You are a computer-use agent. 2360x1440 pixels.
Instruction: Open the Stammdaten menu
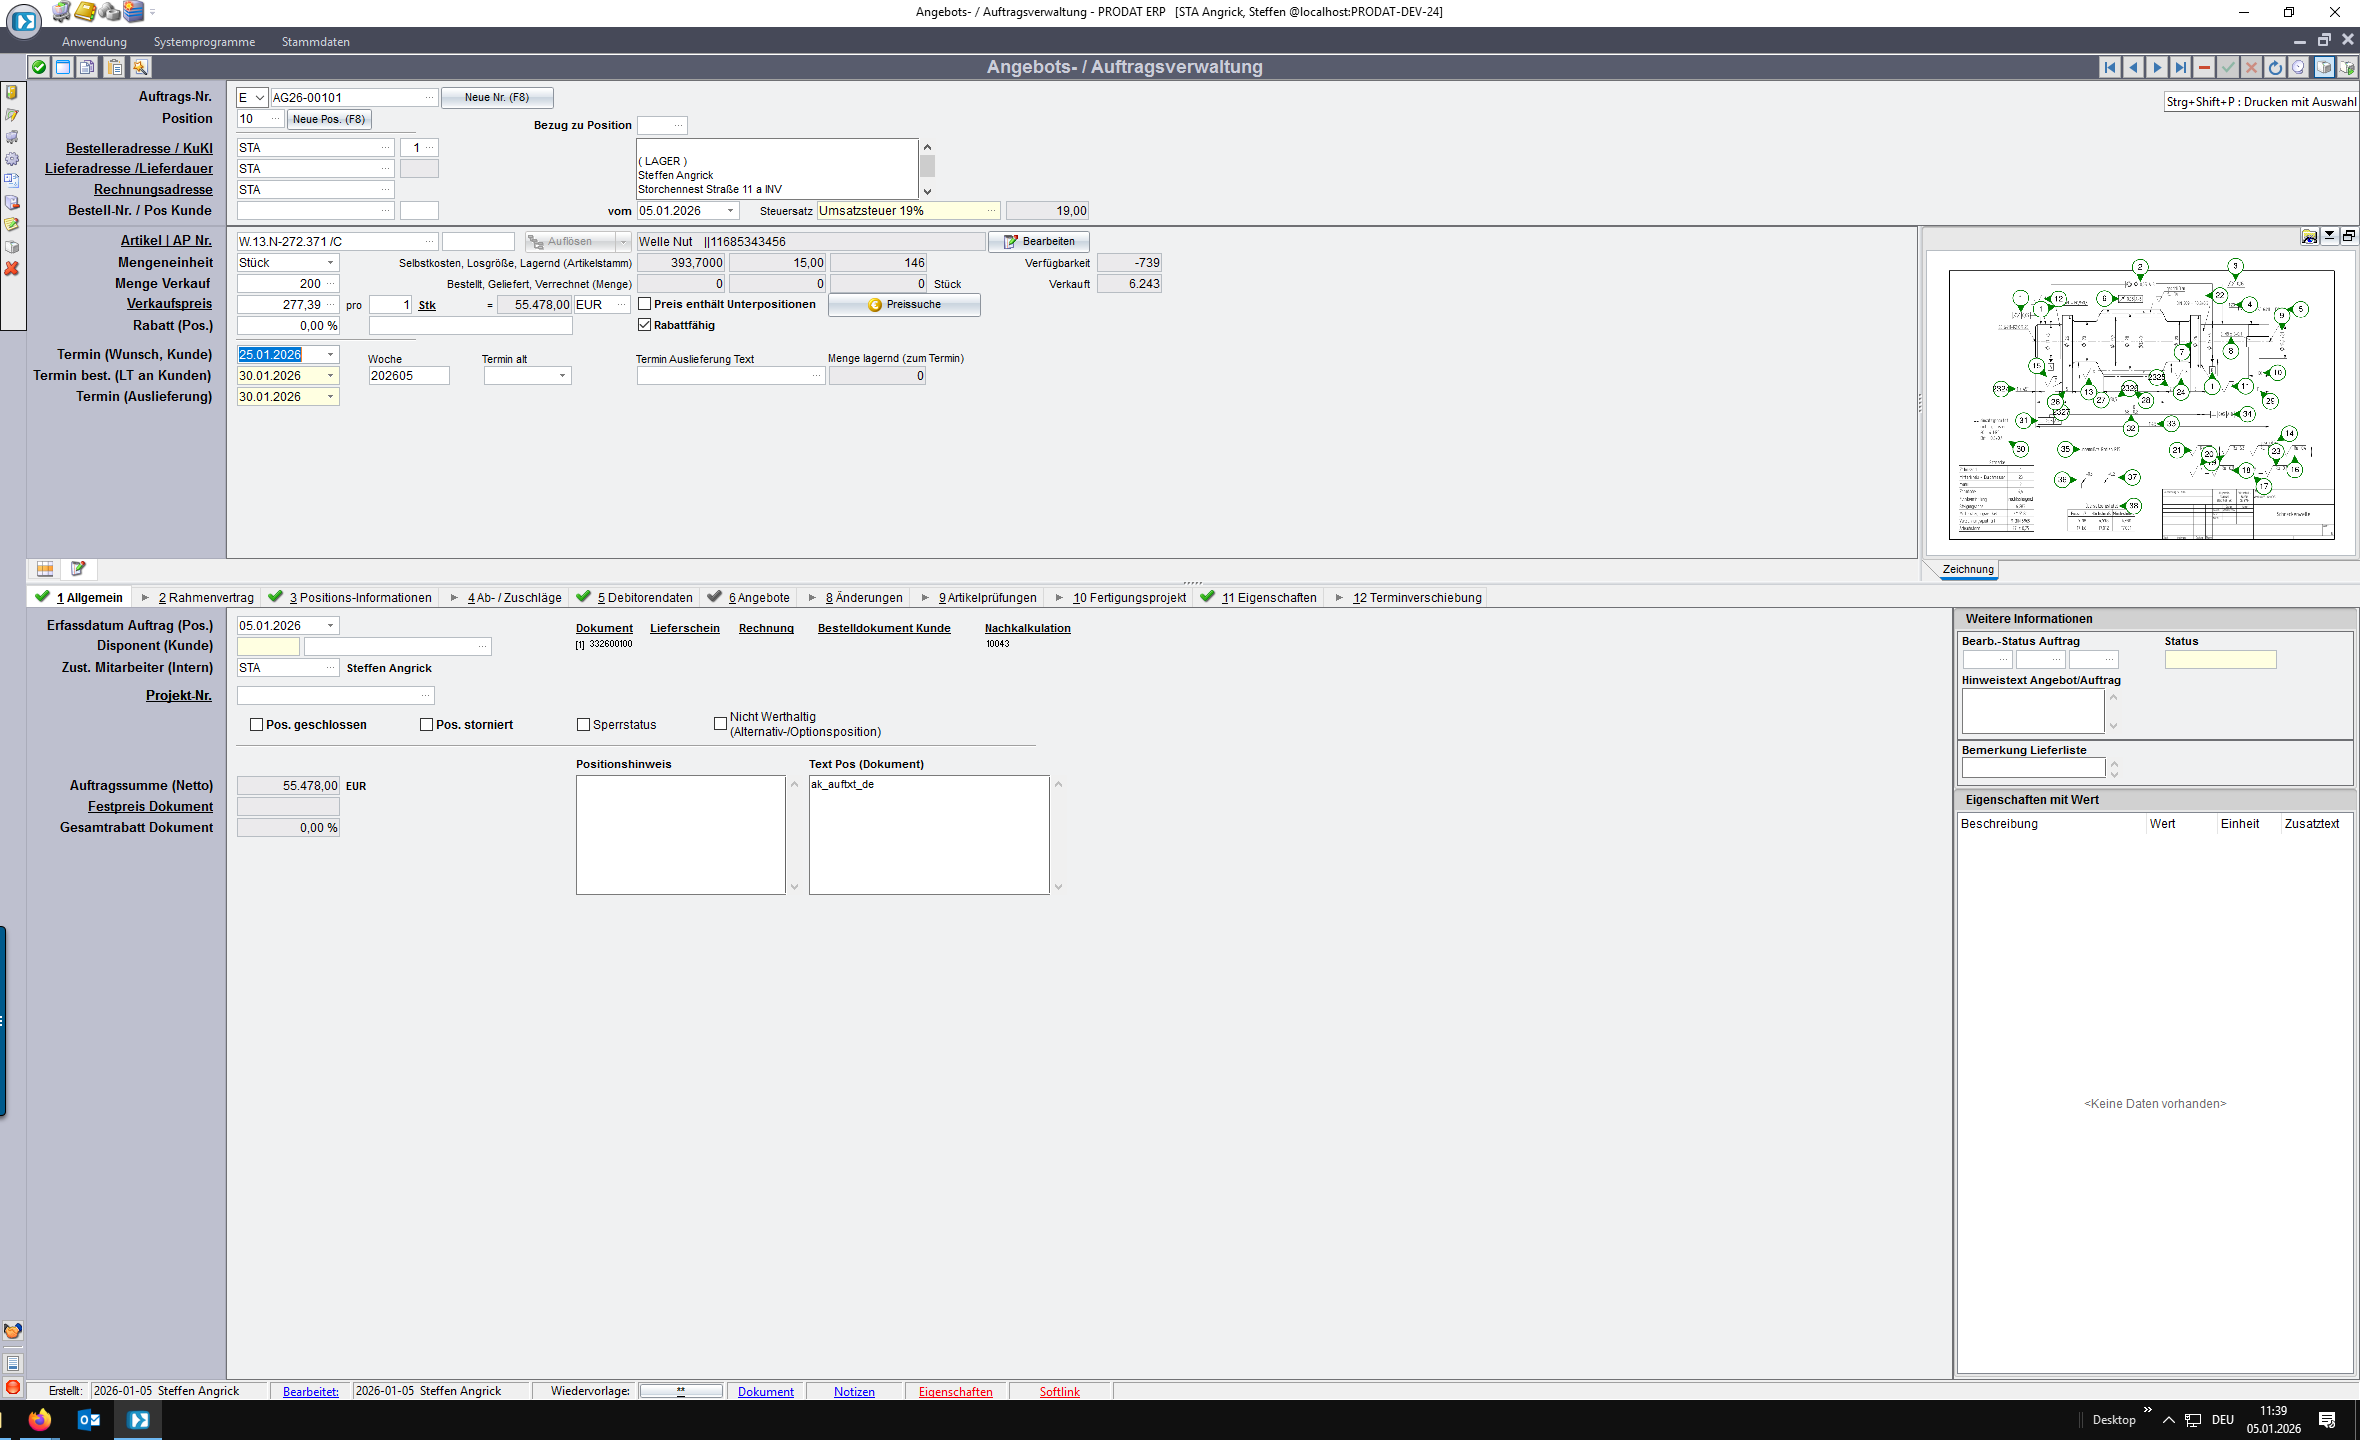315,42
